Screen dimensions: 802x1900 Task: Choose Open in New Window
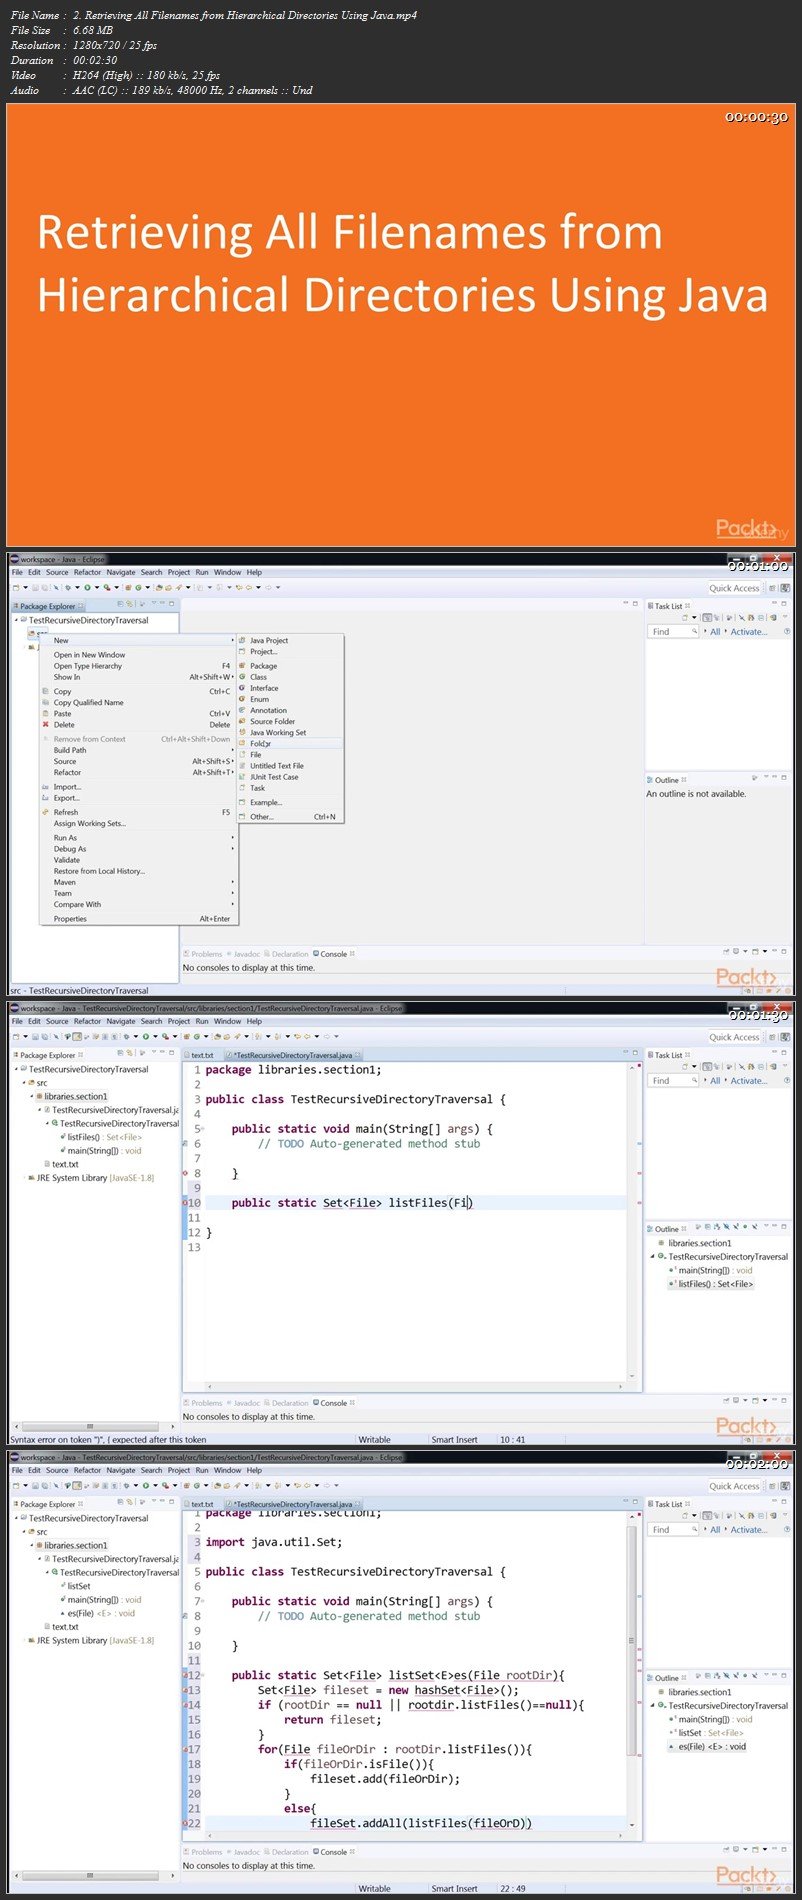point(89,655)
